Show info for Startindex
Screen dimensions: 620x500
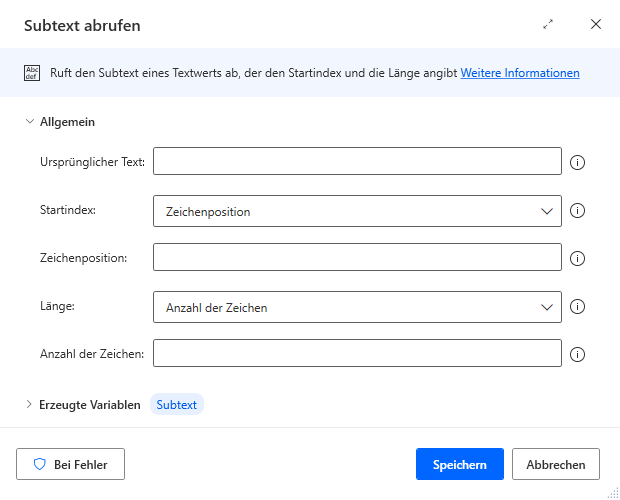coord(577,210)
